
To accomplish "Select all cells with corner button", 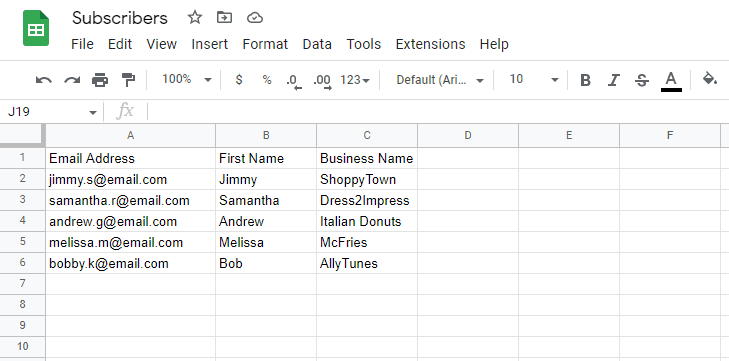I will coord(23,136).
